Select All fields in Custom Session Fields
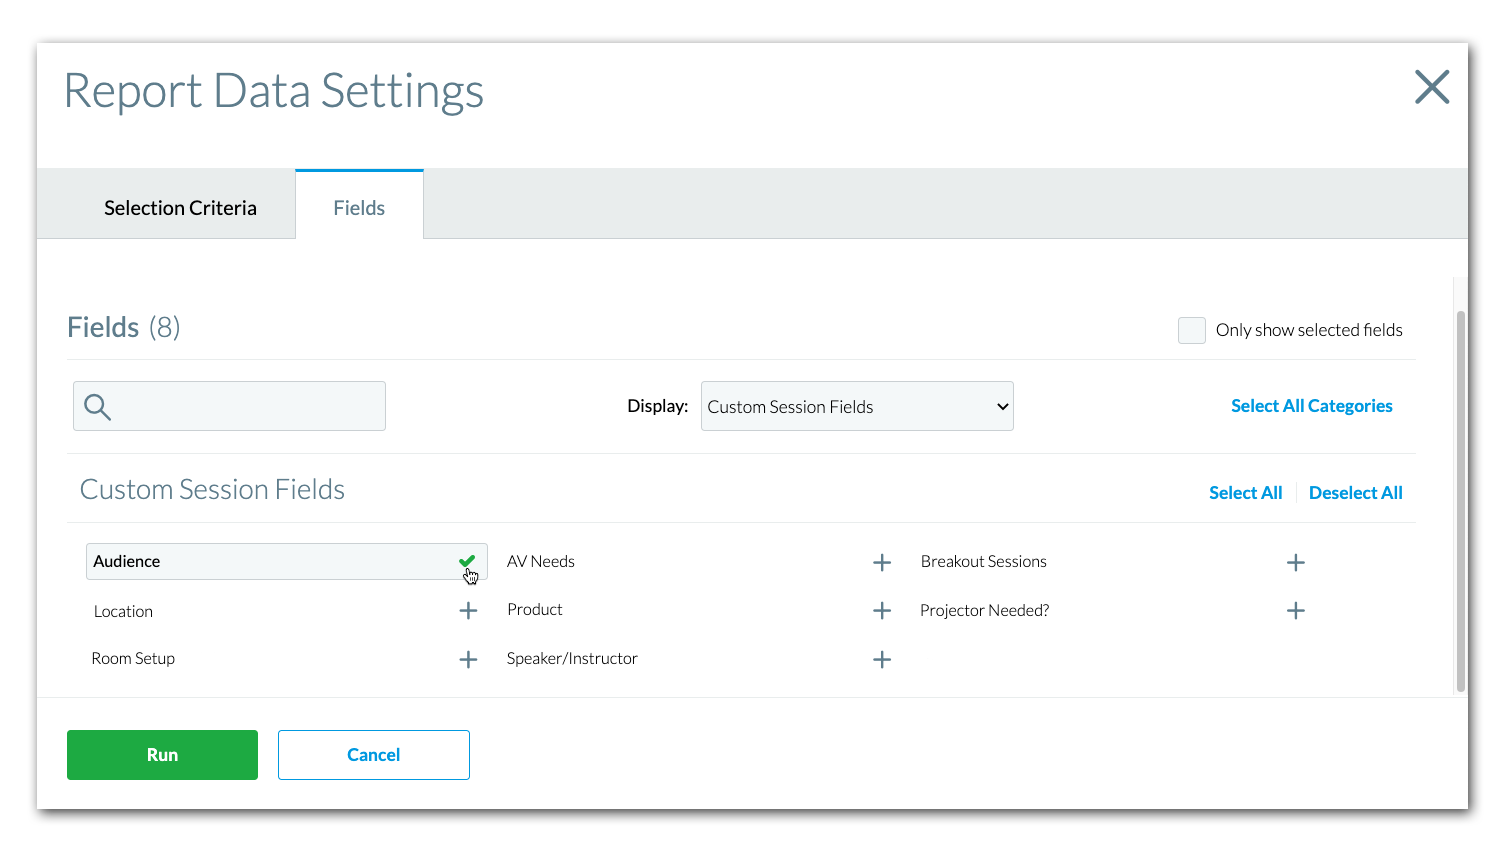The height and width of the screenshot is (851, 1505). click(1245, 492)
